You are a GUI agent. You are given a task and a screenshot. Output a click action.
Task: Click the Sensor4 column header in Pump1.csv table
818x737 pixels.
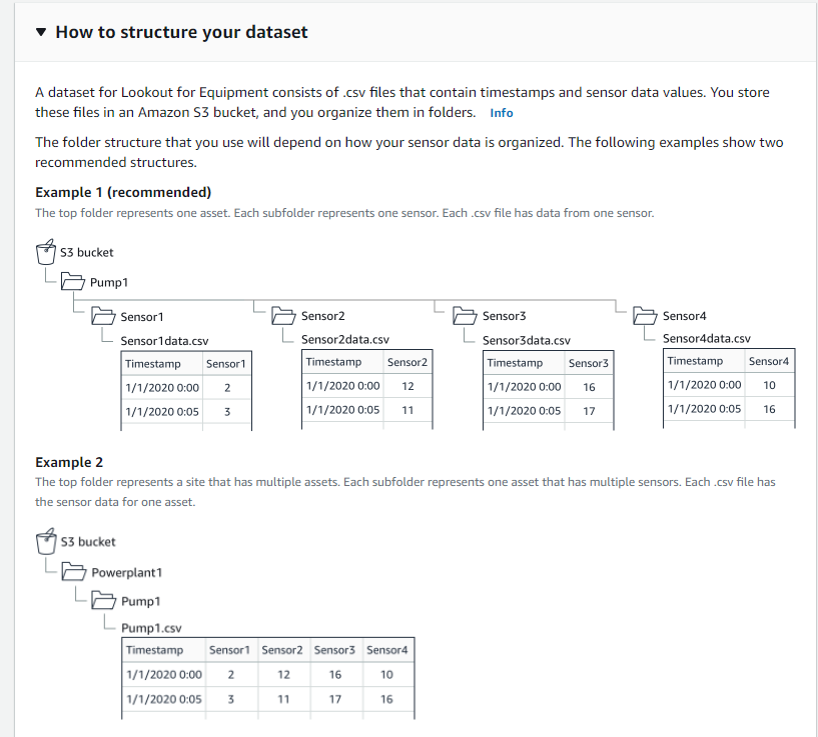(387, 650)
